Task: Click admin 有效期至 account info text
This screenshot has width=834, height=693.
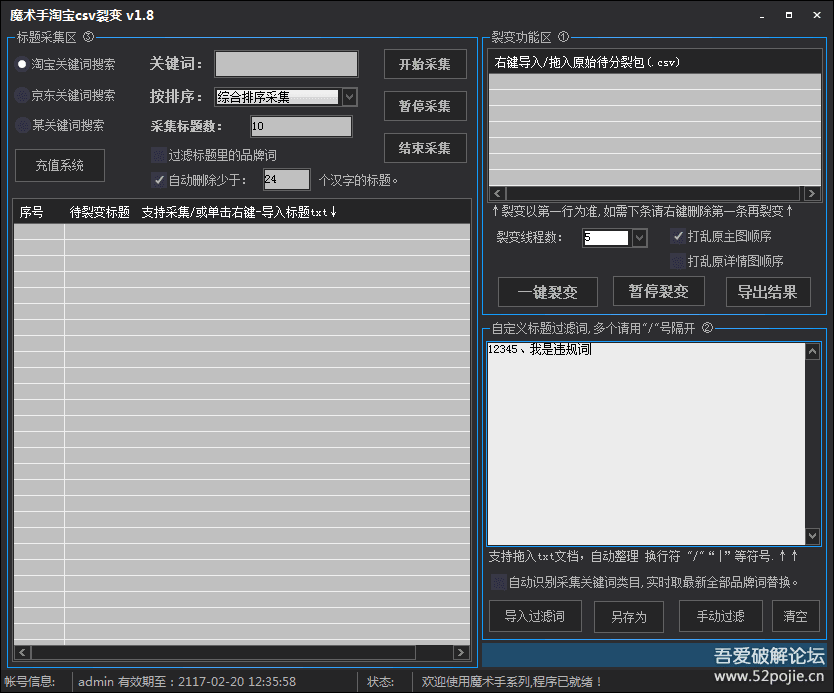Action: (187, 682)
